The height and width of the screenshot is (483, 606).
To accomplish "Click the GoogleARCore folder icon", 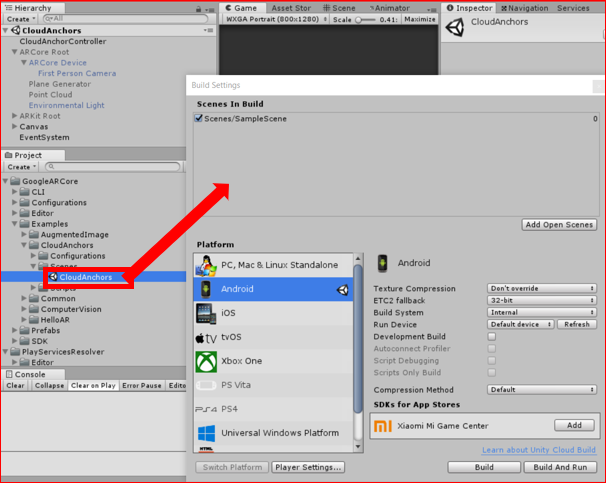I will pyautogui.click(x=15, y=181).
